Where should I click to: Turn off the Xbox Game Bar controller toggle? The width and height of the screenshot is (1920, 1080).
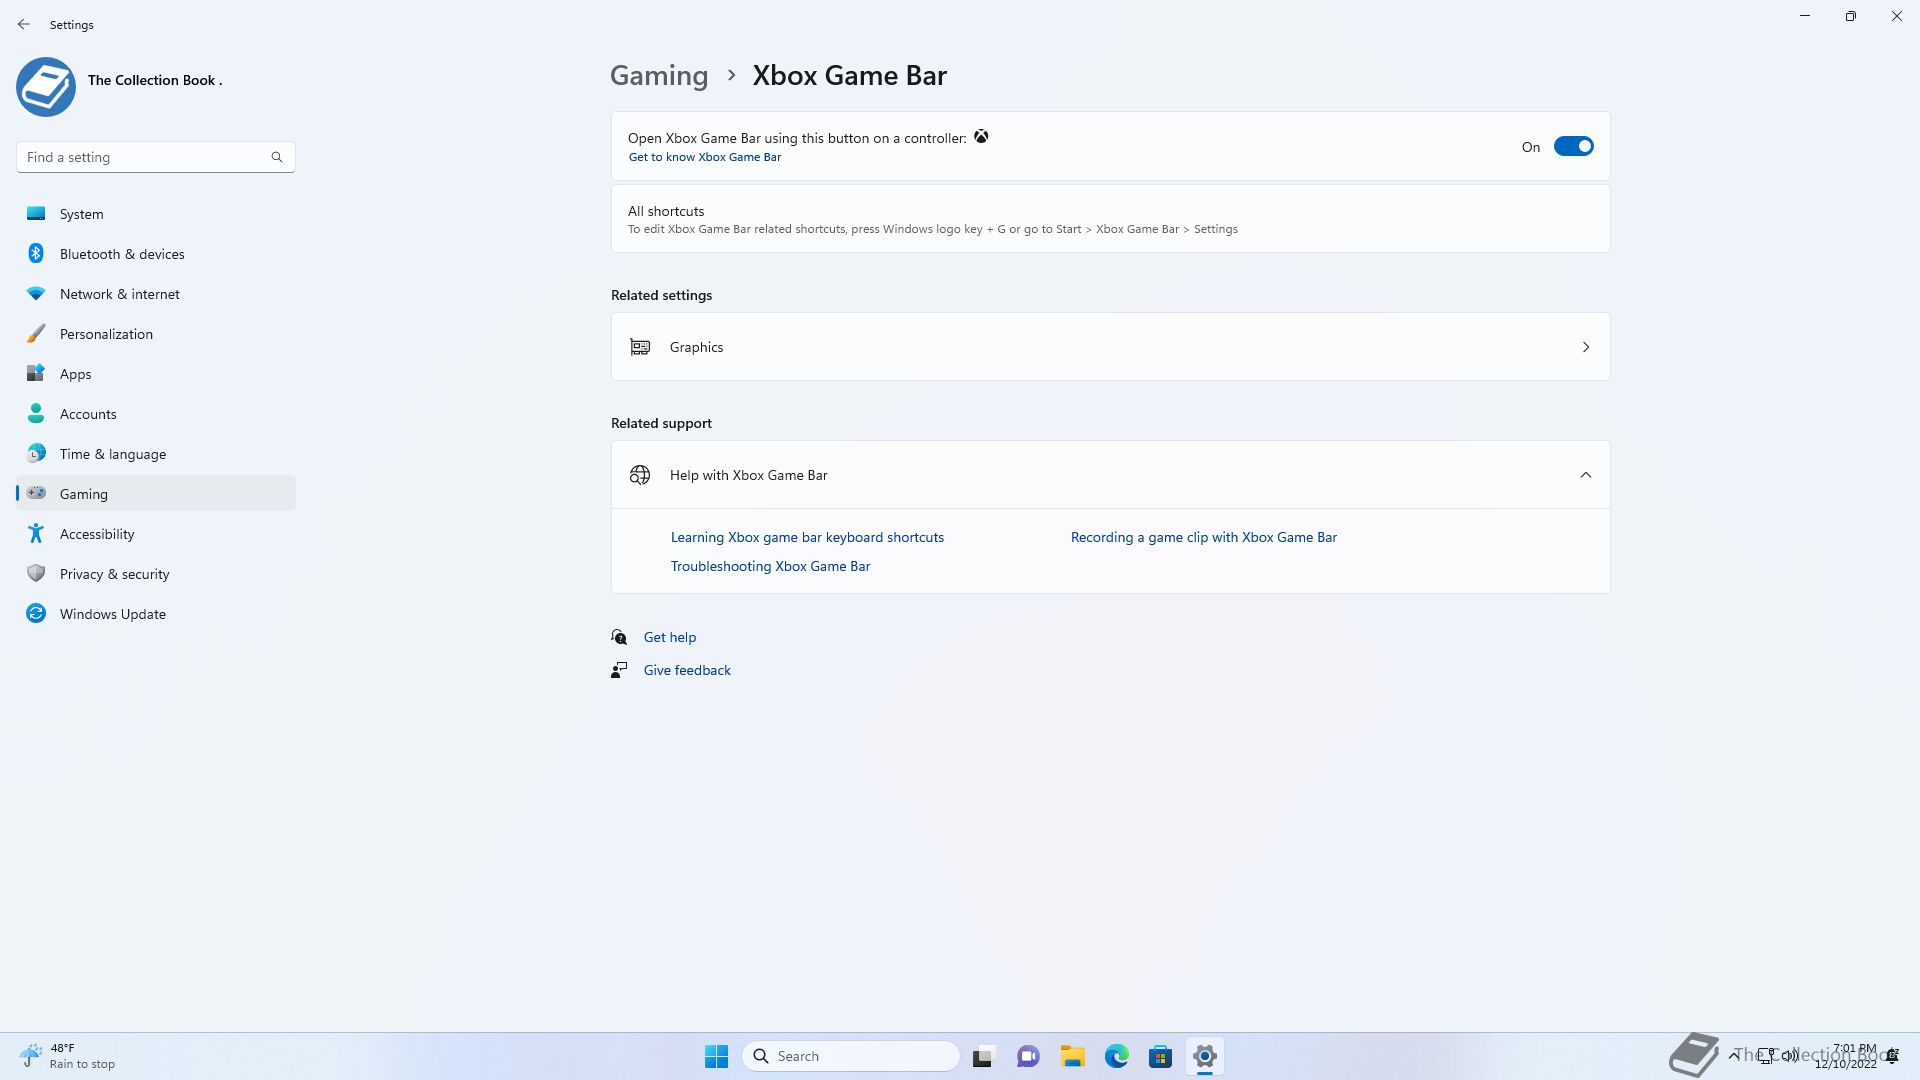tap(1573, 147)
